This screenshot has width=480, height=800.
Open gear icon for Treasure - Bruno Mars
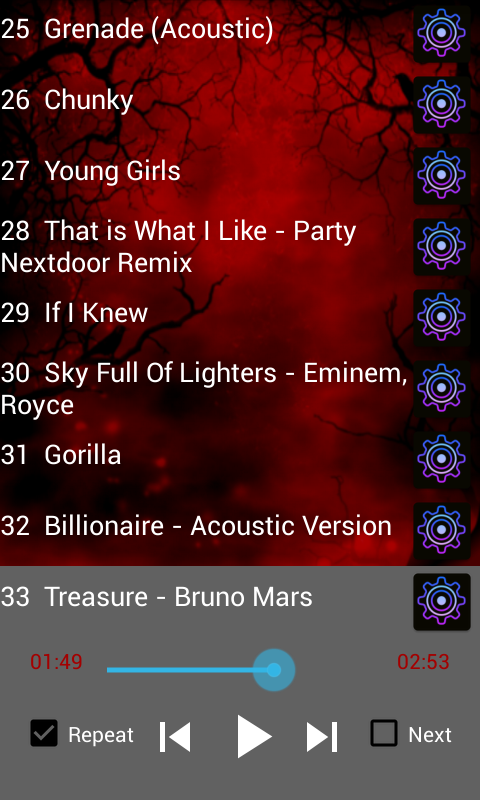(x=442, y=601)
